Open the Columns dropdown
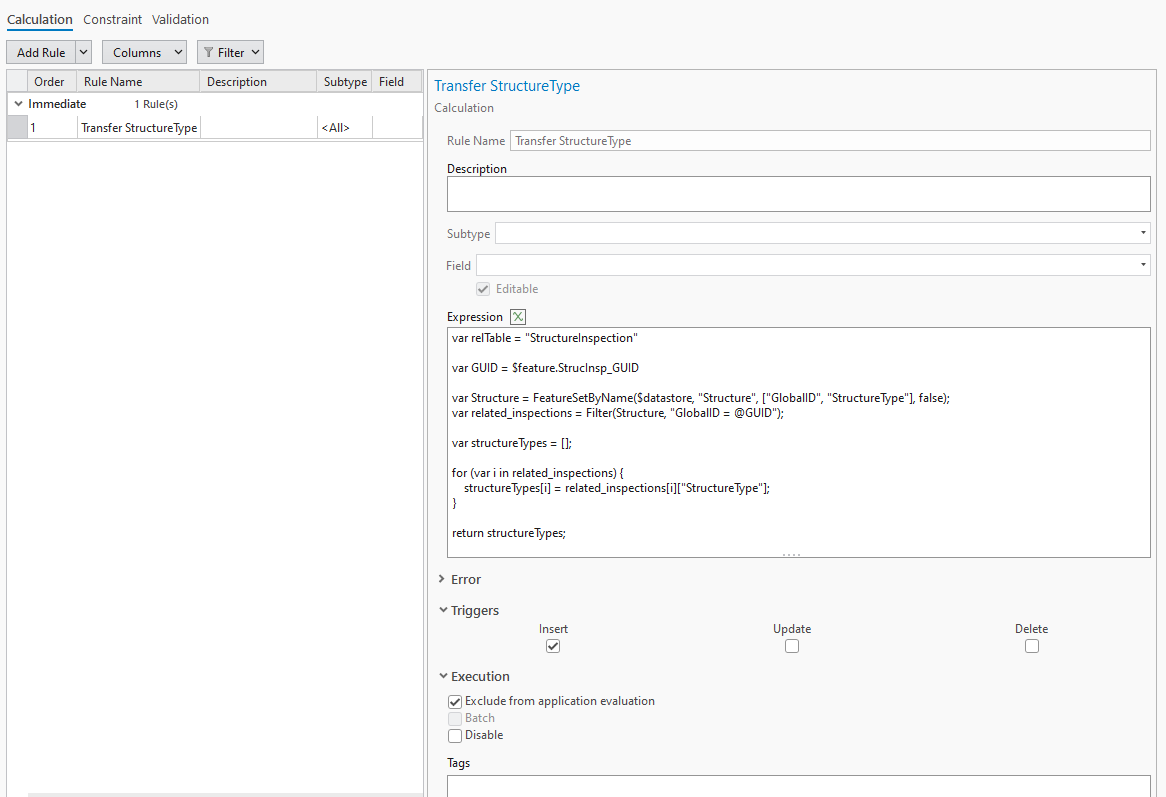Image resolution: width=1166 pixels, height=797 pixels. point(144,51)
